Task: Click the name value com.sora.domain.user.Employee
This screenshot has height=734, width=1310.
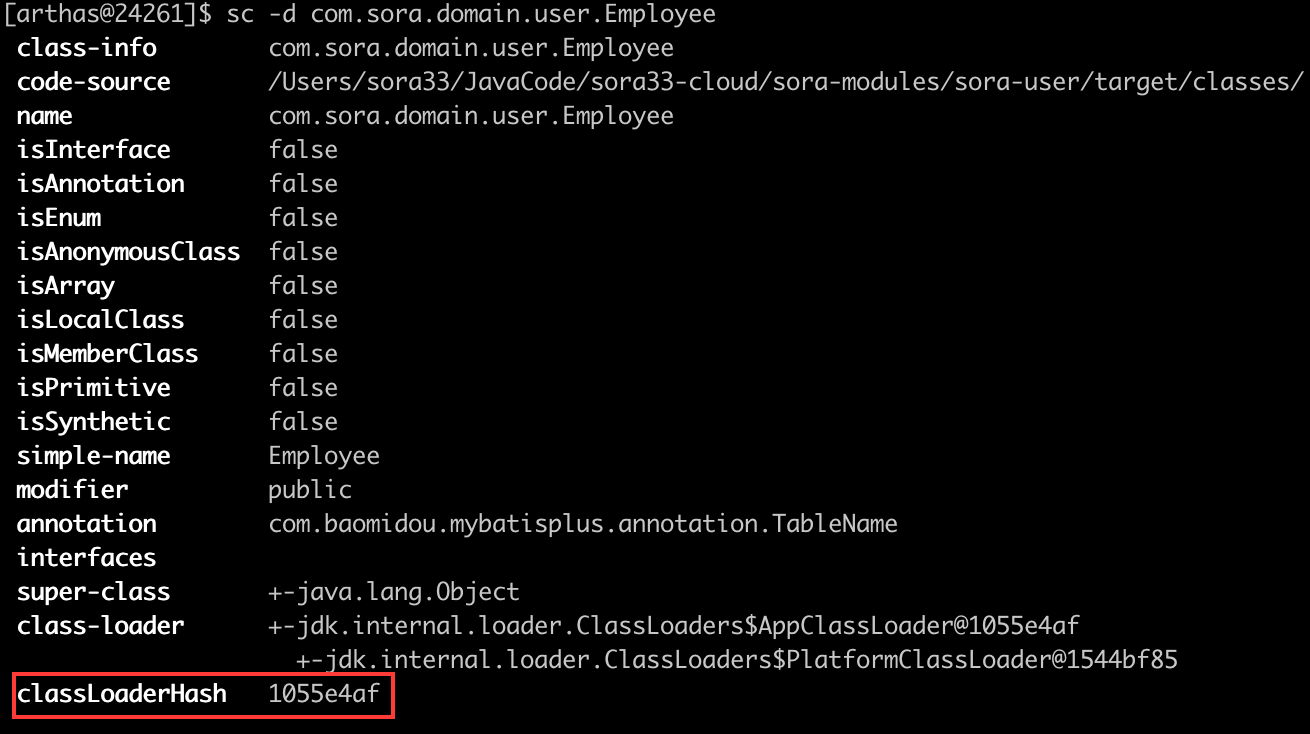Action: click(x=471, y=116)
